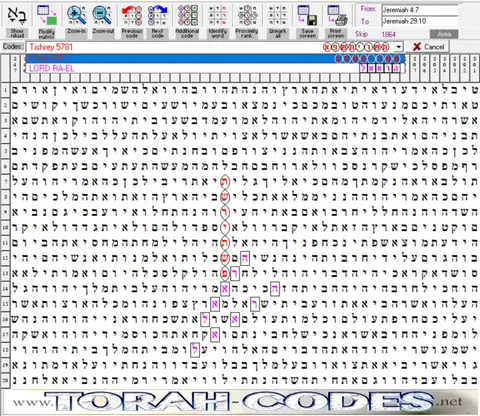Toggle the Show nikud icon
The image size is (480, 416).
click(16, 15)
